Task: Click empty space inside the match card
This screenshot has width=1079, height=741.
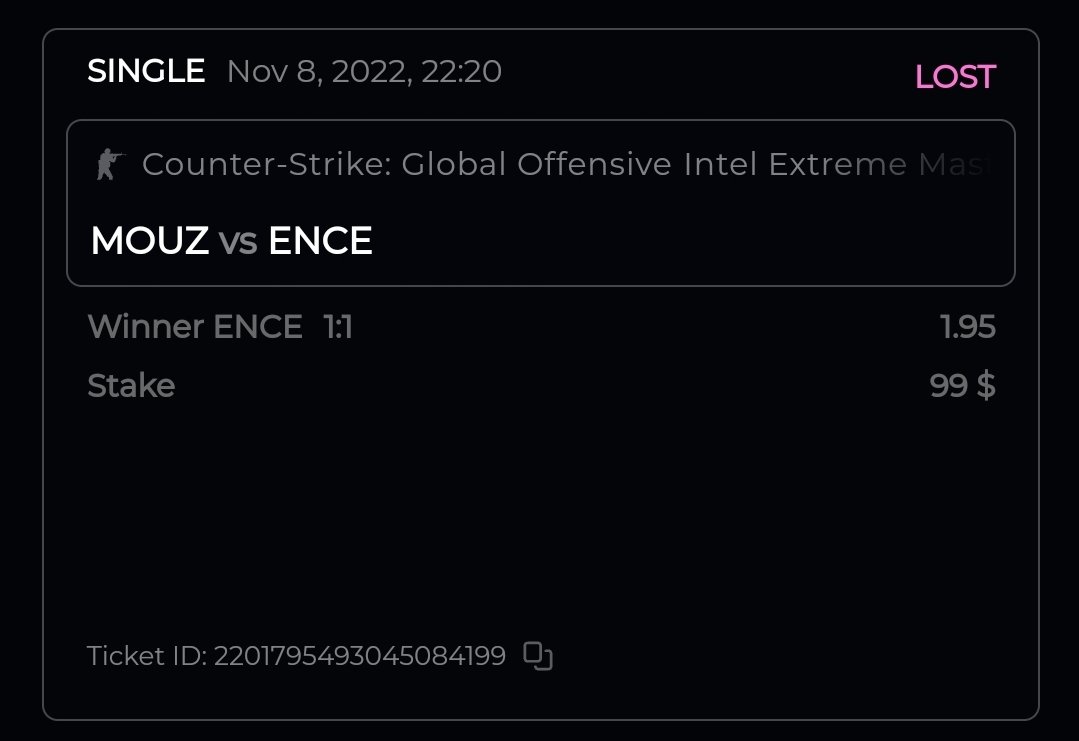Action: [700, 240]
